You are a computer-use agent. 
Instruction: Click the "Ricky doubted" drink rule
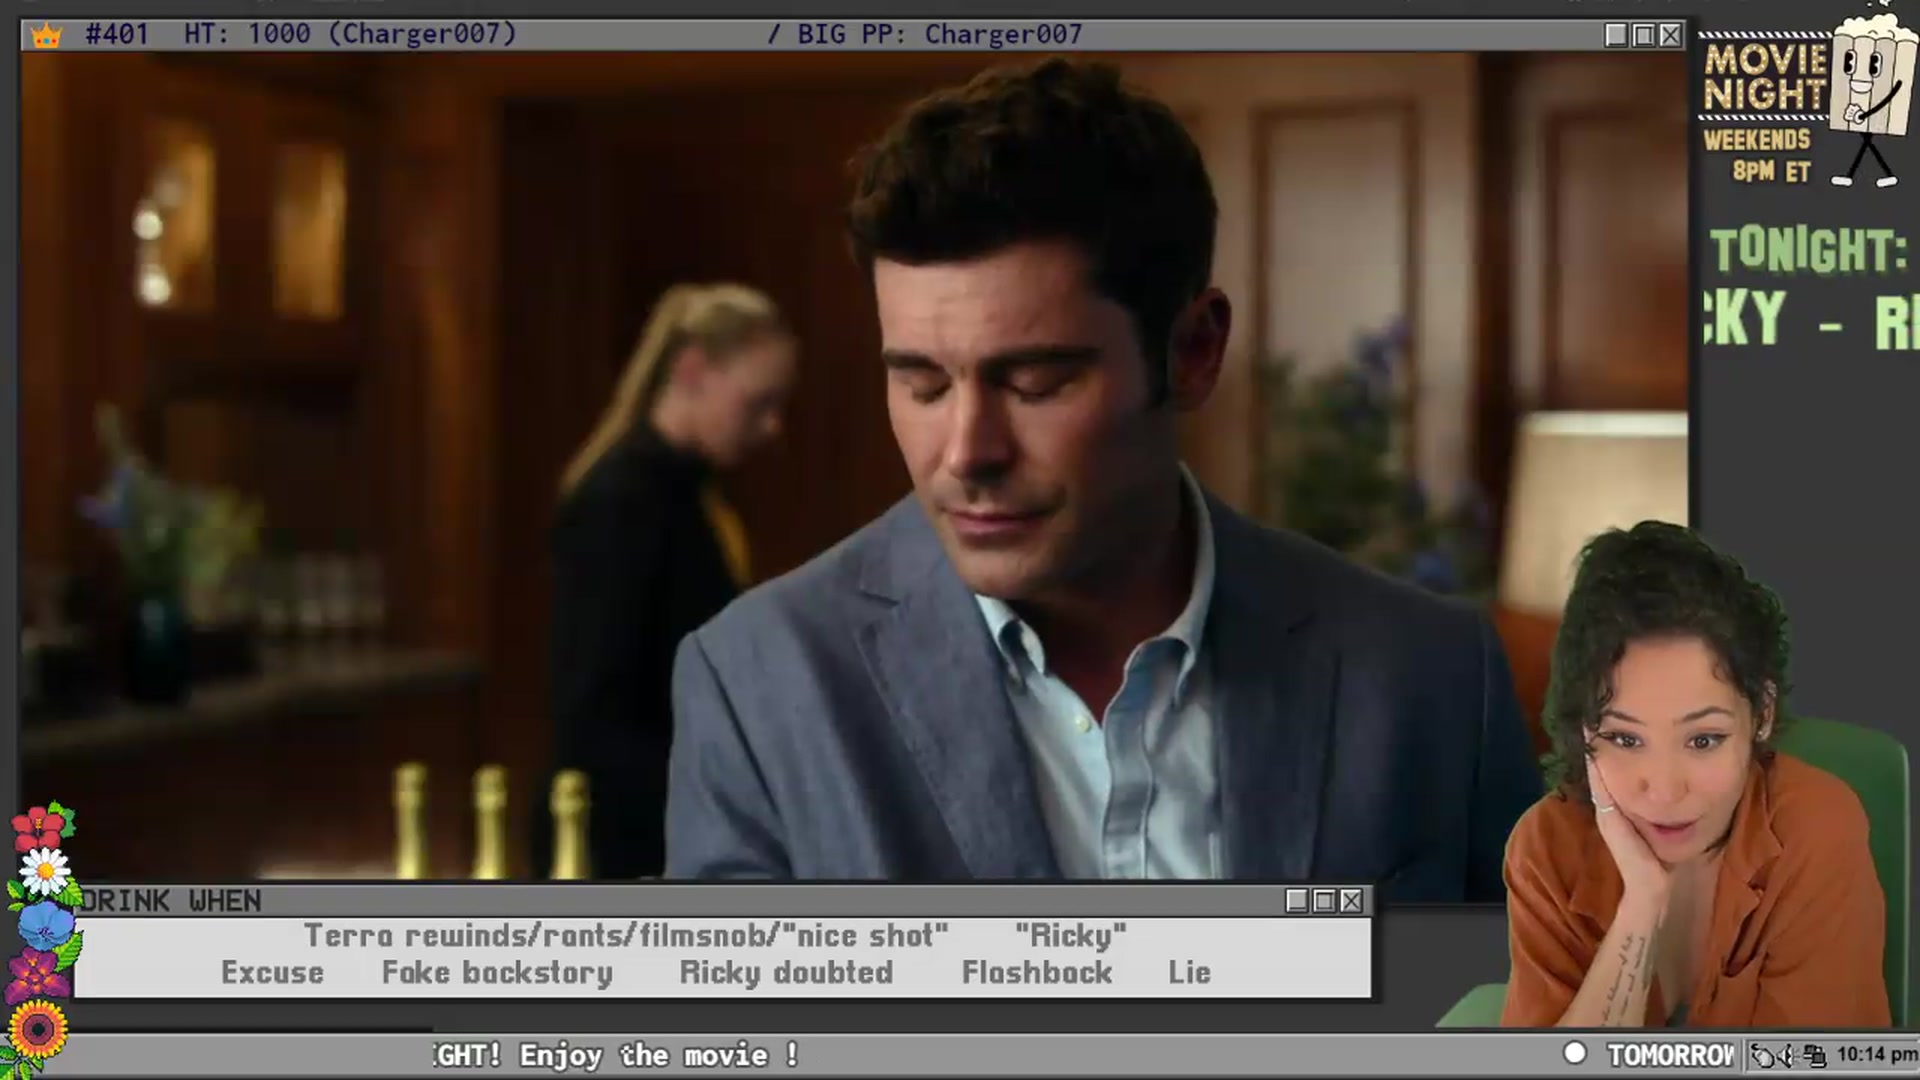click(786, 973)
